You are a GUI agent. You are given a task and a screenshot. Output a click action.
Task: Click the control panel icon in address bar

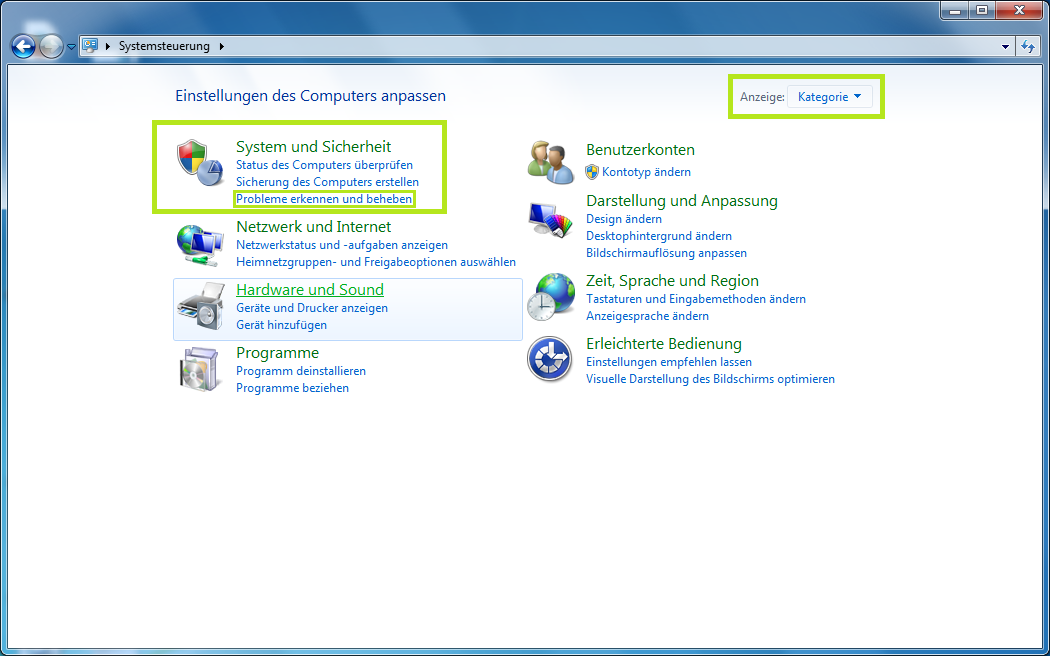[90, 46]
